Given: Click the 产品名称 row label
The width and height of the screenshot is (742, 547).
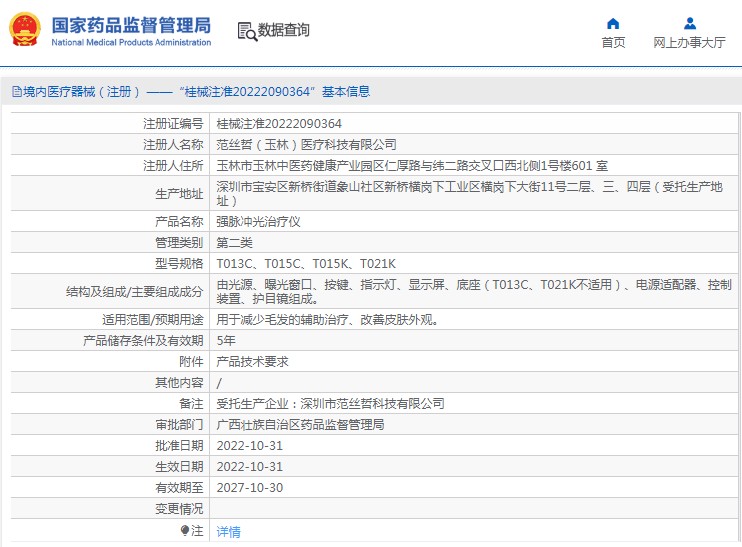Looking at the screenshot, I should pos(179,221).
